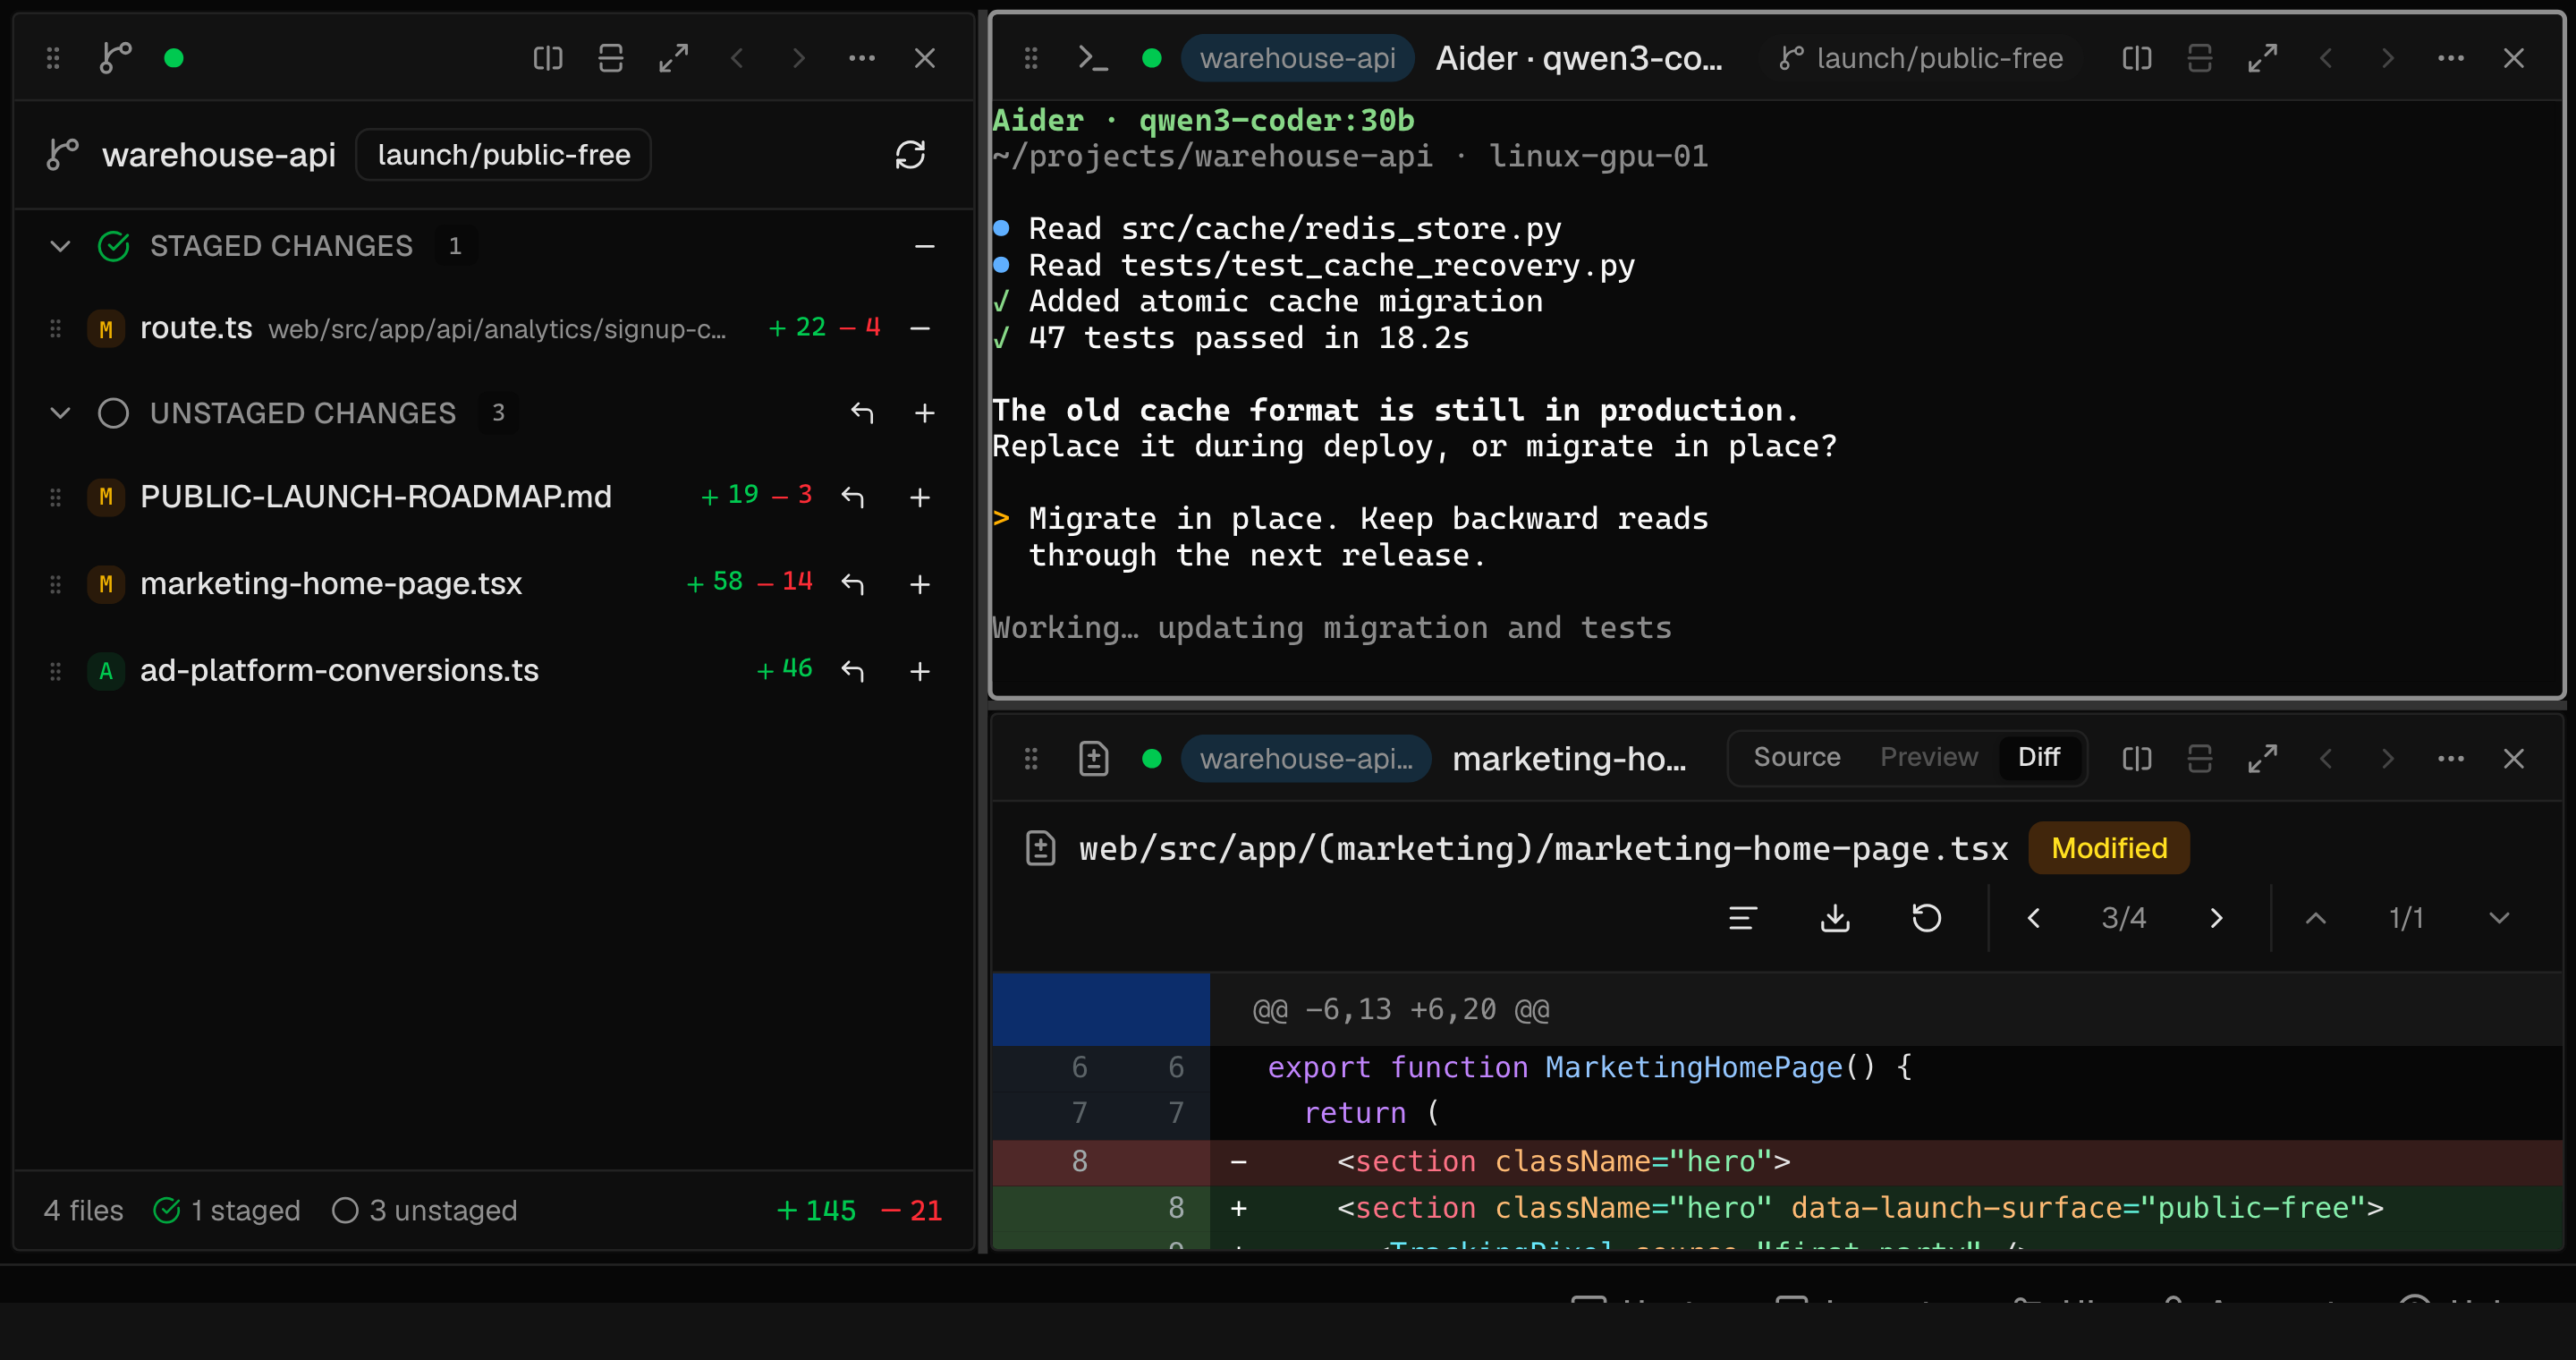2576x1360 pixels.
Task: Click the diff panel grip handle
Action: point(1031,759)
